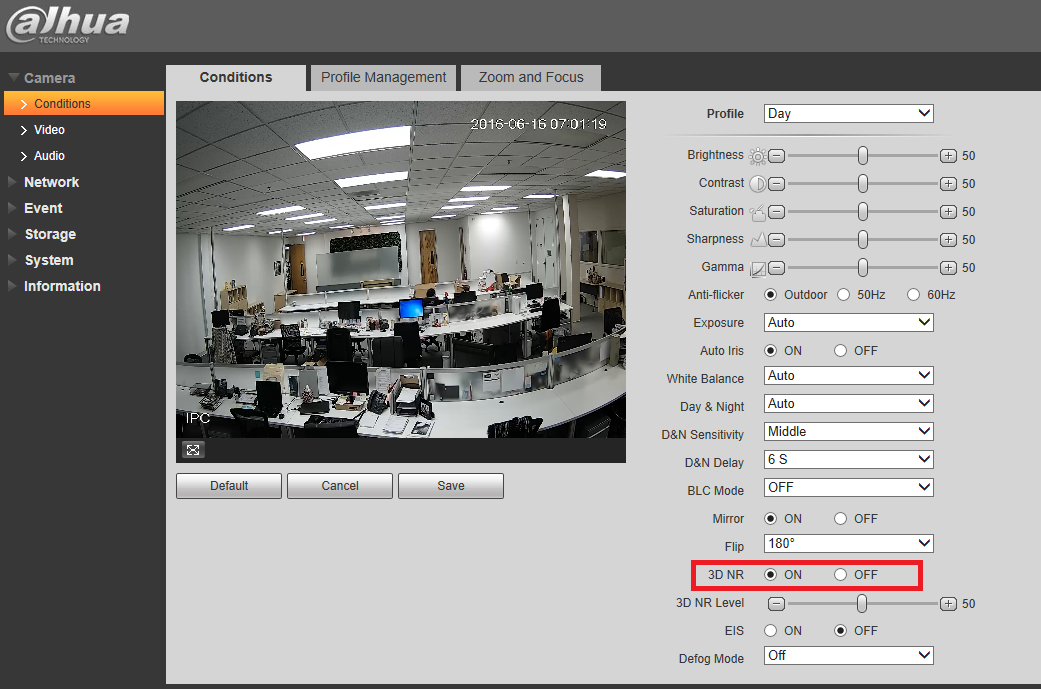The image size is (1041, 689).
Task: Switch to the Profile Management tab
Action: point(384,78)
